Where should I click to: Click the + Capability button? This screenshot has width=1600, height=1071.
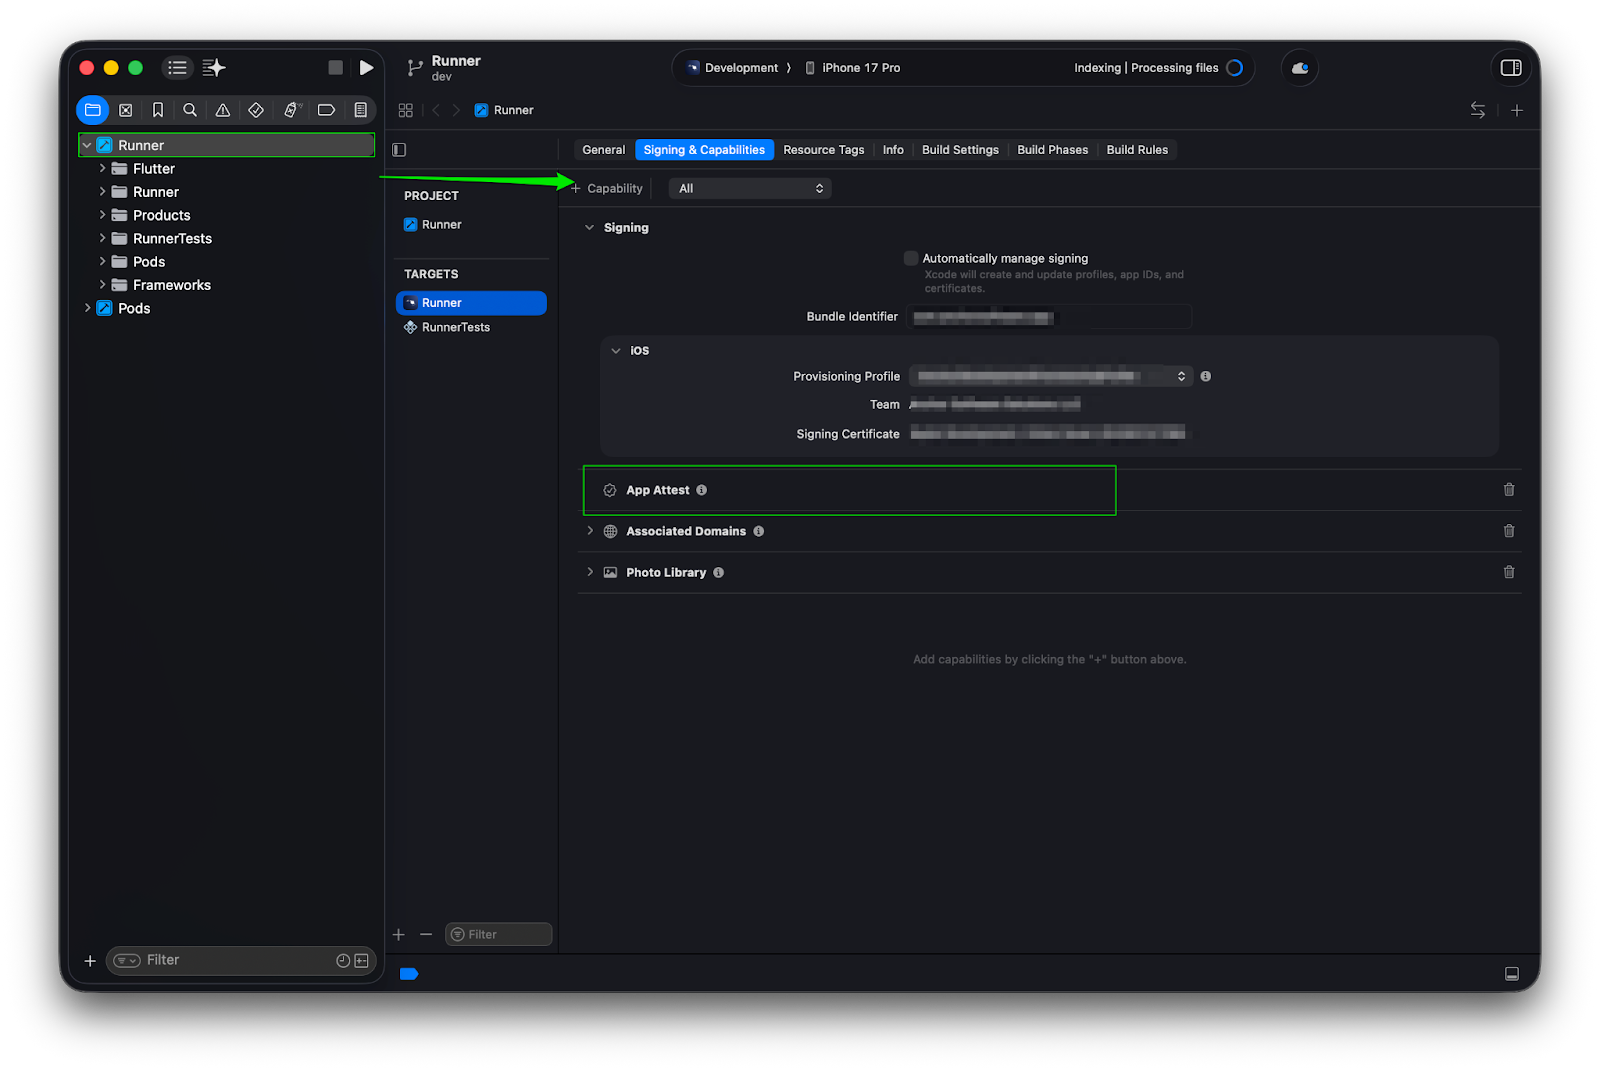coord(607,188)
